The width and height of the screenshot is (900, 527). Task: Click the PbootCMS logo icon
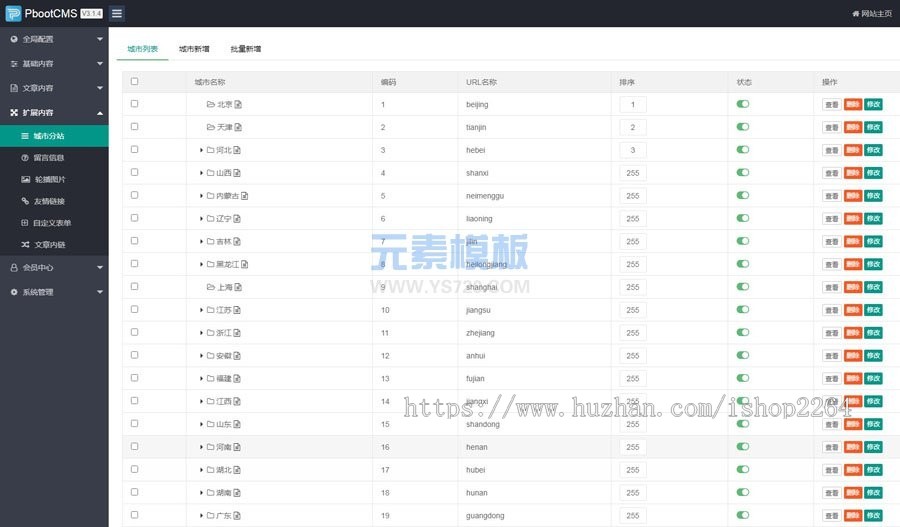point(13,13)
